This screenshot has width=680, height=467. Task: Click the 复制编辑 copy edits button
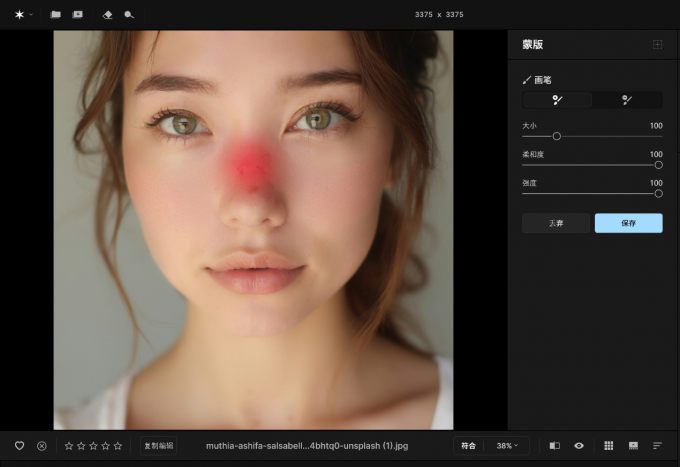click(158, 445)
